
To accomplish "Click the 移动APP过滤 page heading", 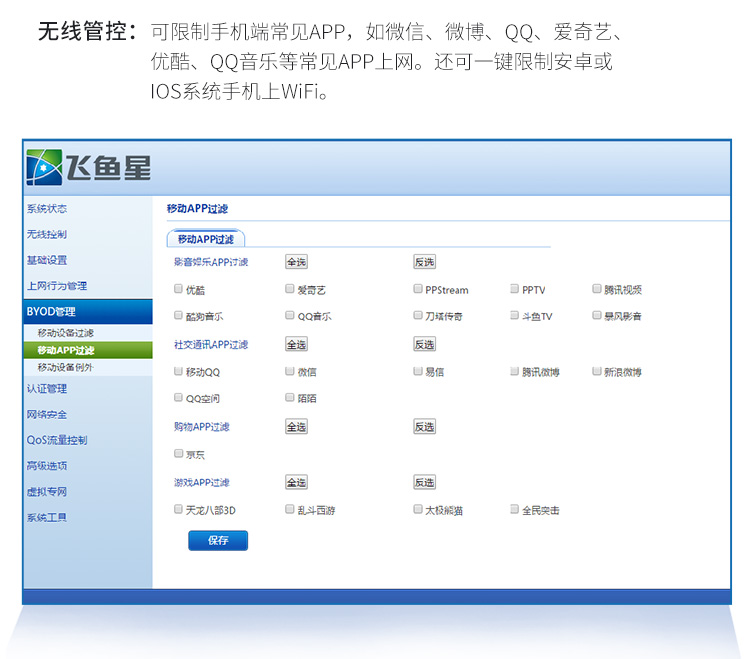I will pos(198,209).
